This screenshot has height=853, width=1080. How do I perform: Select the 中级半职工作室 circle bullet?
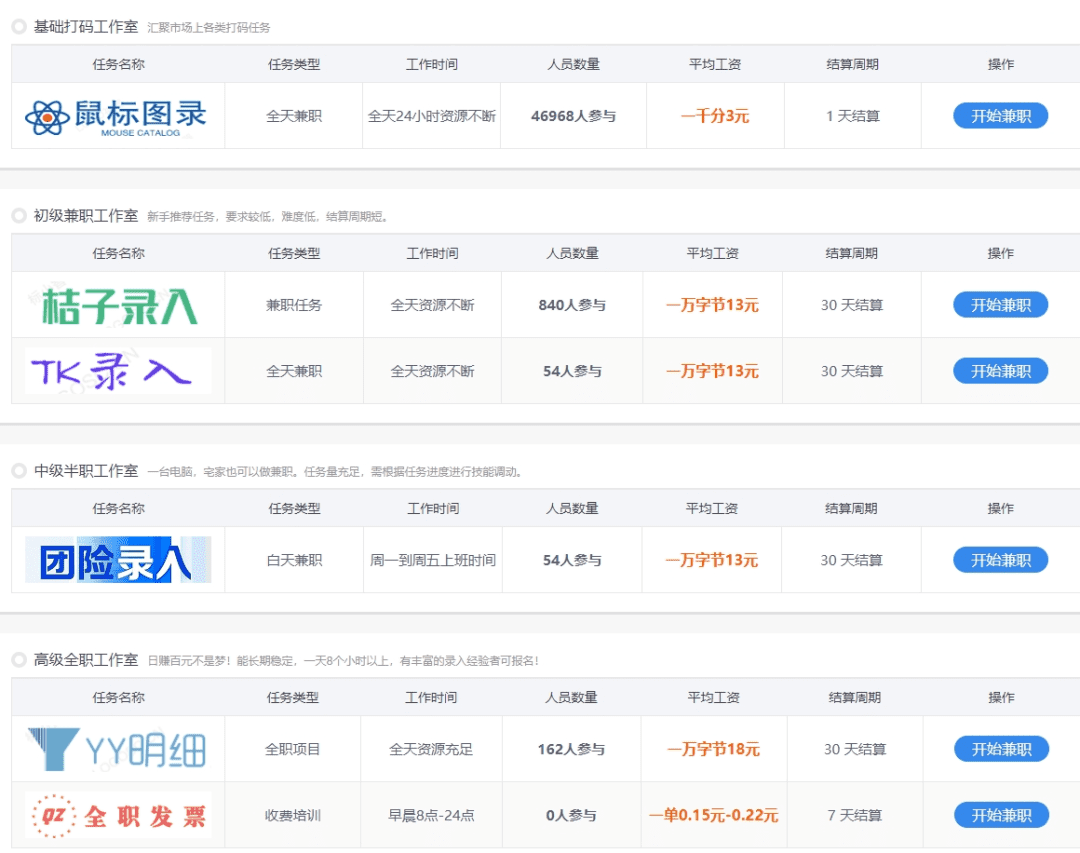click(19, 471)
